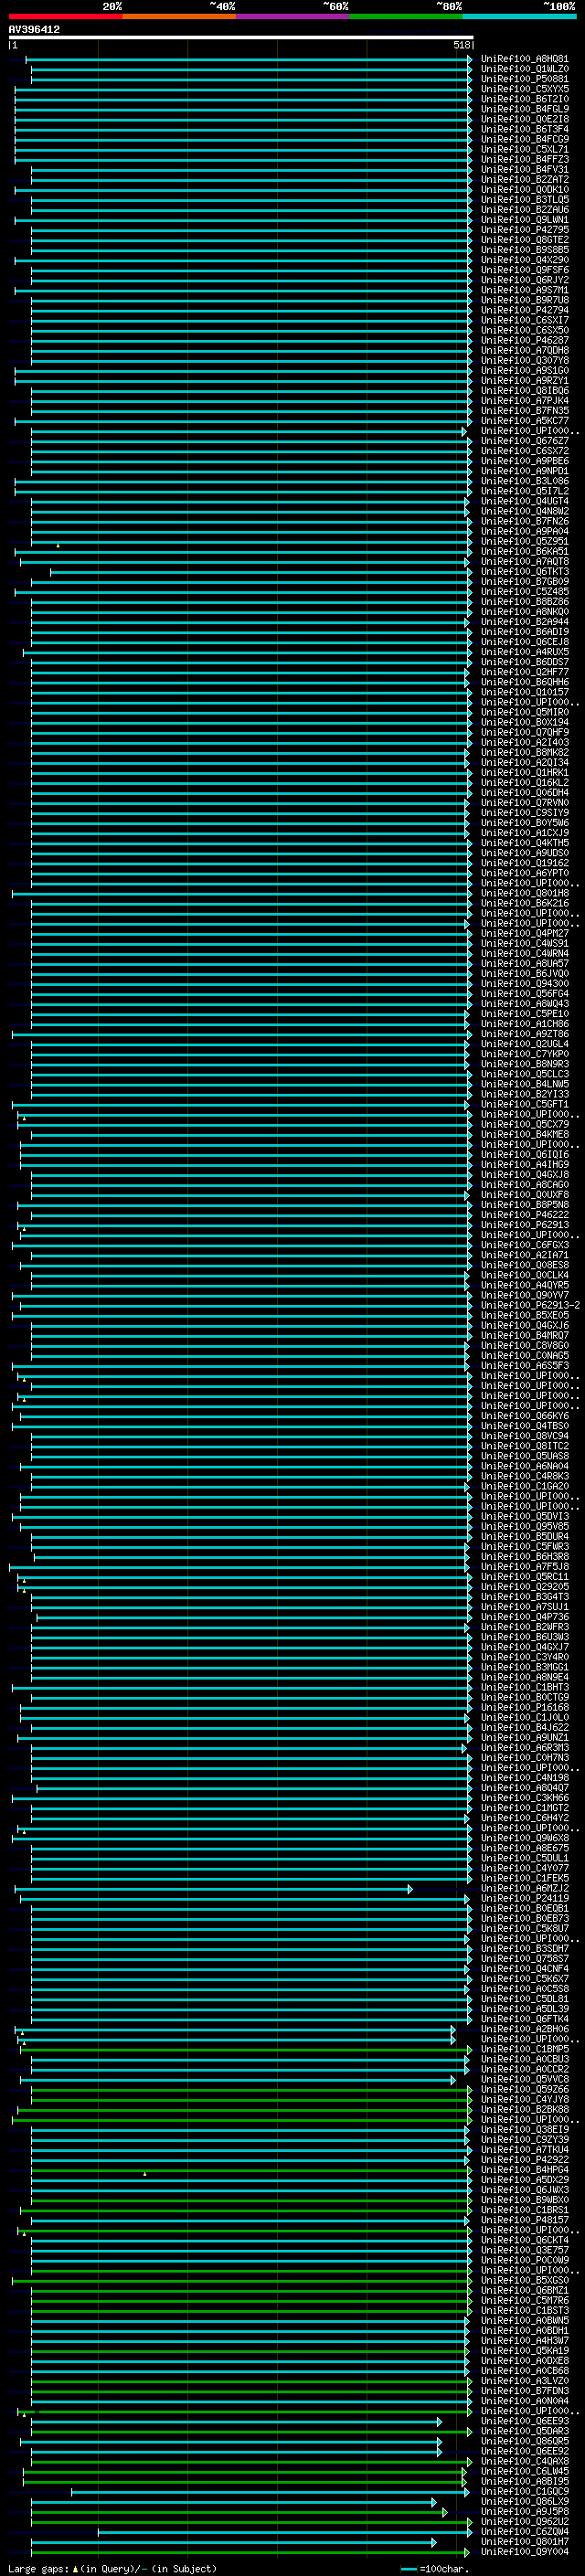Select the UniRef100_Q8IBQ6 label
The image size is (585, 2576).
pos(525,390)
